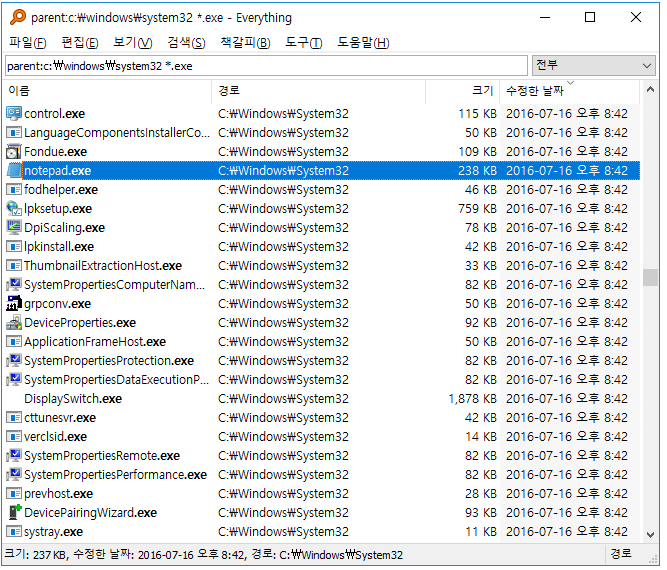Click path cell of the Fondue.exe row

click(x=283, y=152)
